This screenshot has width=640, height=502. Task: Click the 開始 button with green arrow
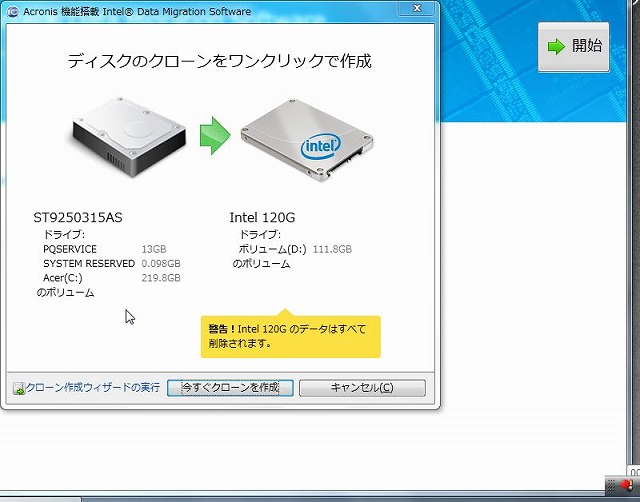click(573, 47)
